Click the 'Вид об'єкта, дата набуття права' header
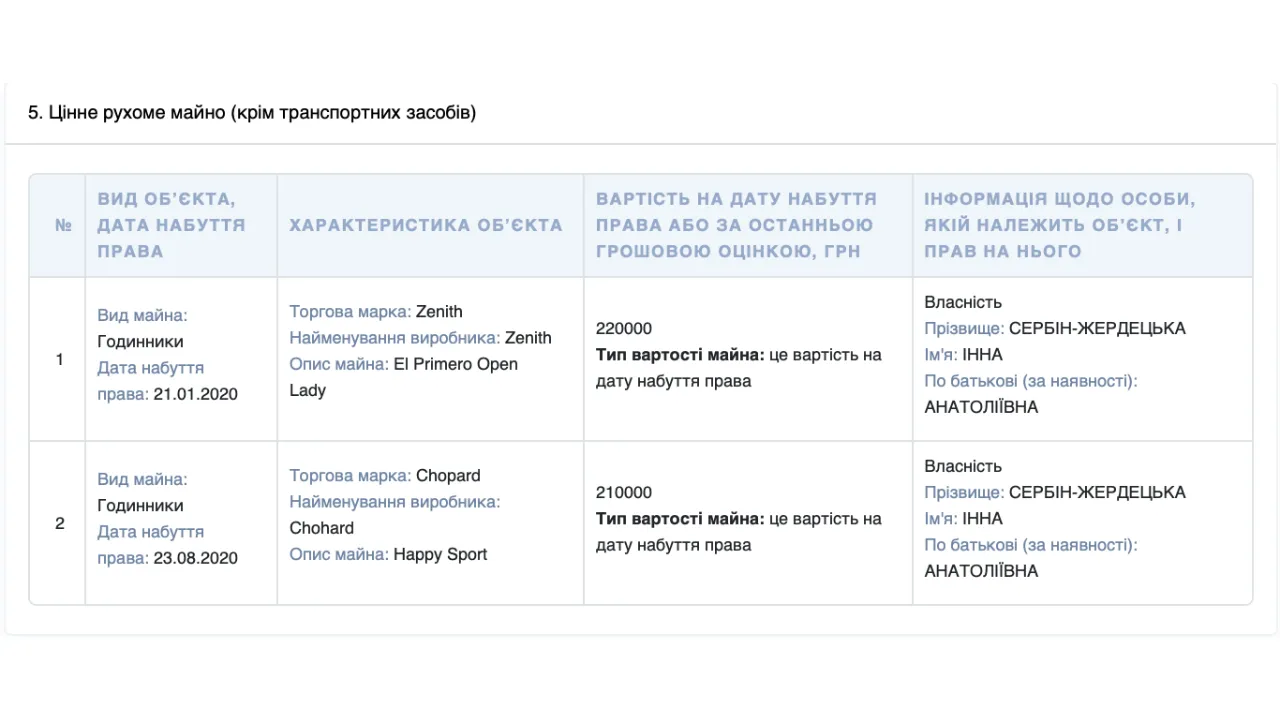Screen dimensions: 1280x720 point(171,225)
